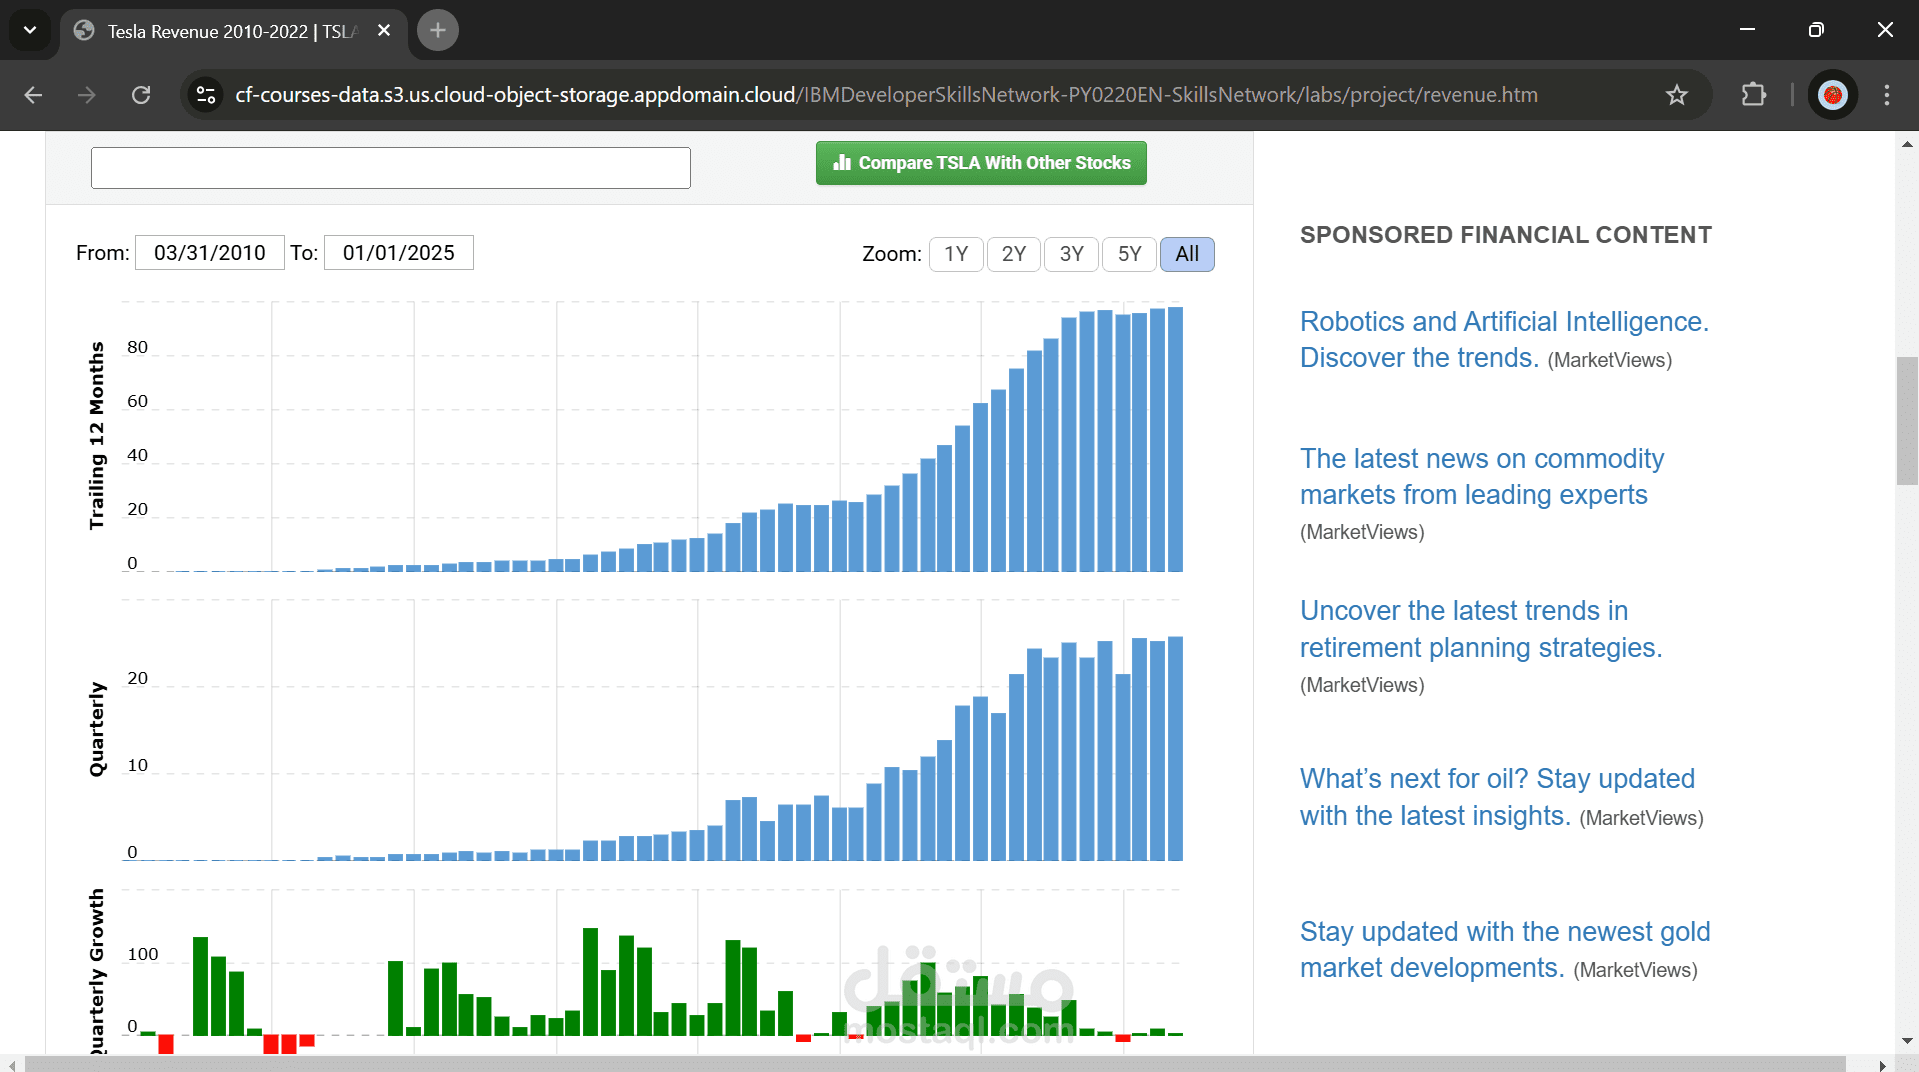
Task: Set chart zoom to 5Y
Action: click(x=1130, y=254)
